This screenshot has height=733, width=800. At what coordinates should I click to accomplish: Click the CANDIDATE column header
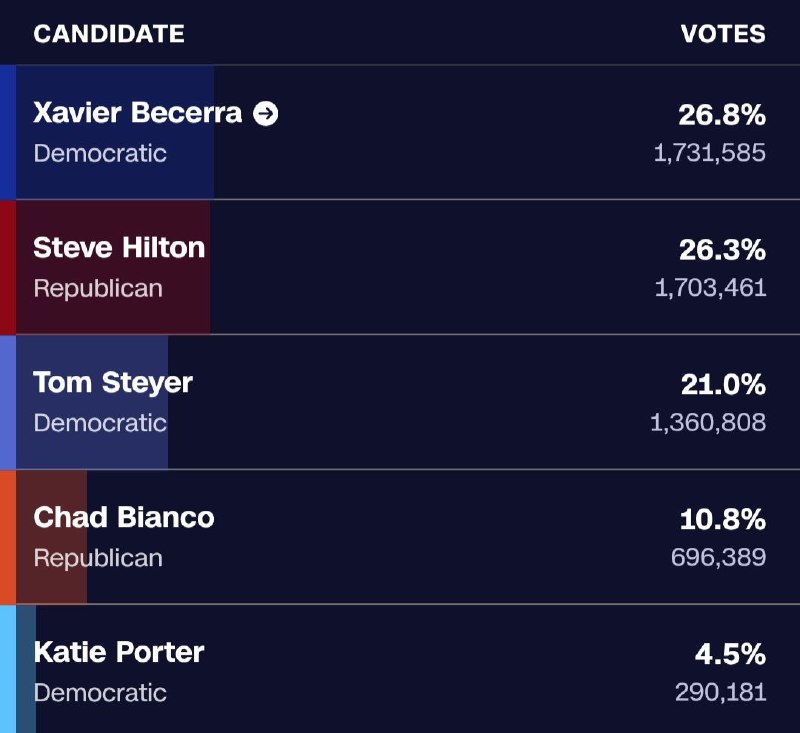coord(109,34)
